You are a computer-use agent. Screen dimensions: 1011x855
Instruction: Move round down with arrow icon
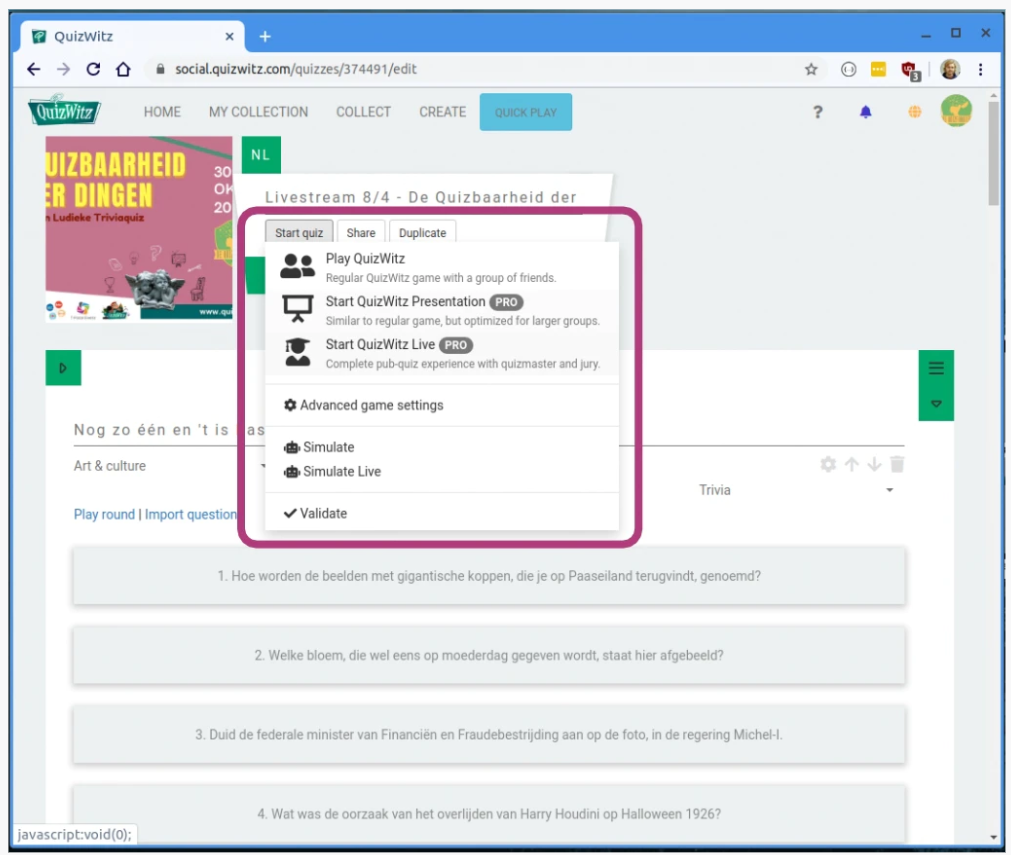click(874, 464)
